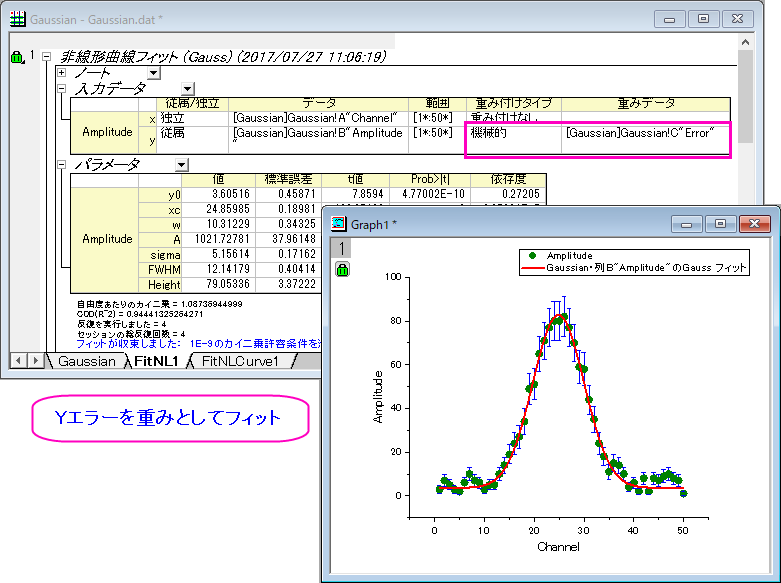Click the sigma value 5.15614 cell
781x583 pixels.
click(x=219, y=254)
